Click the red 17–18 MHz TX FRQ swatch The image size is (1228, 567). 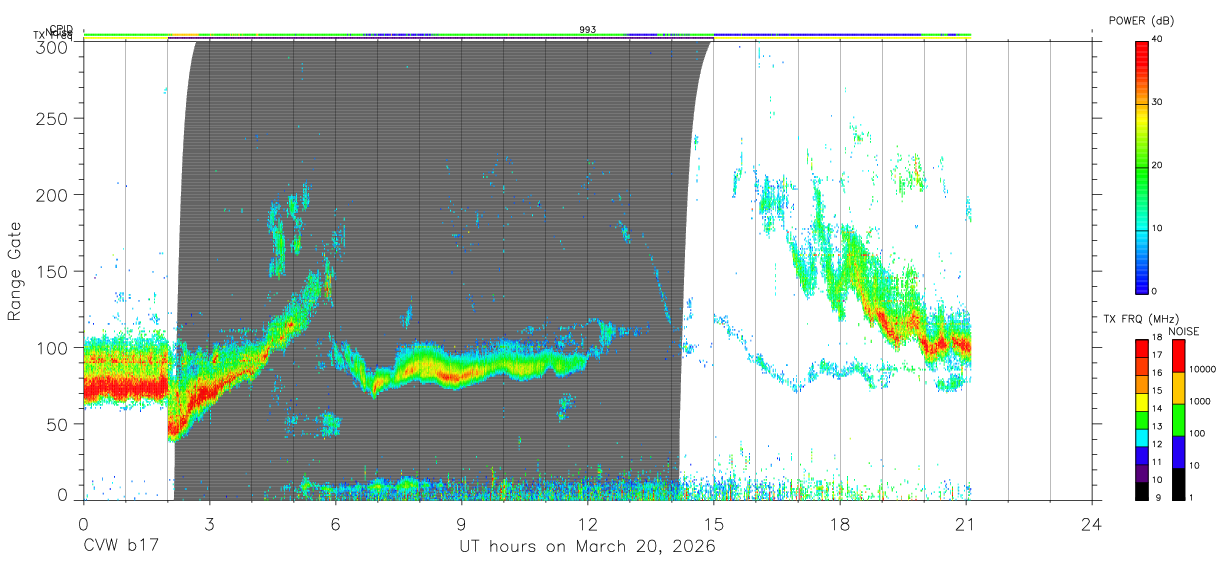(x=1142, y=349)
